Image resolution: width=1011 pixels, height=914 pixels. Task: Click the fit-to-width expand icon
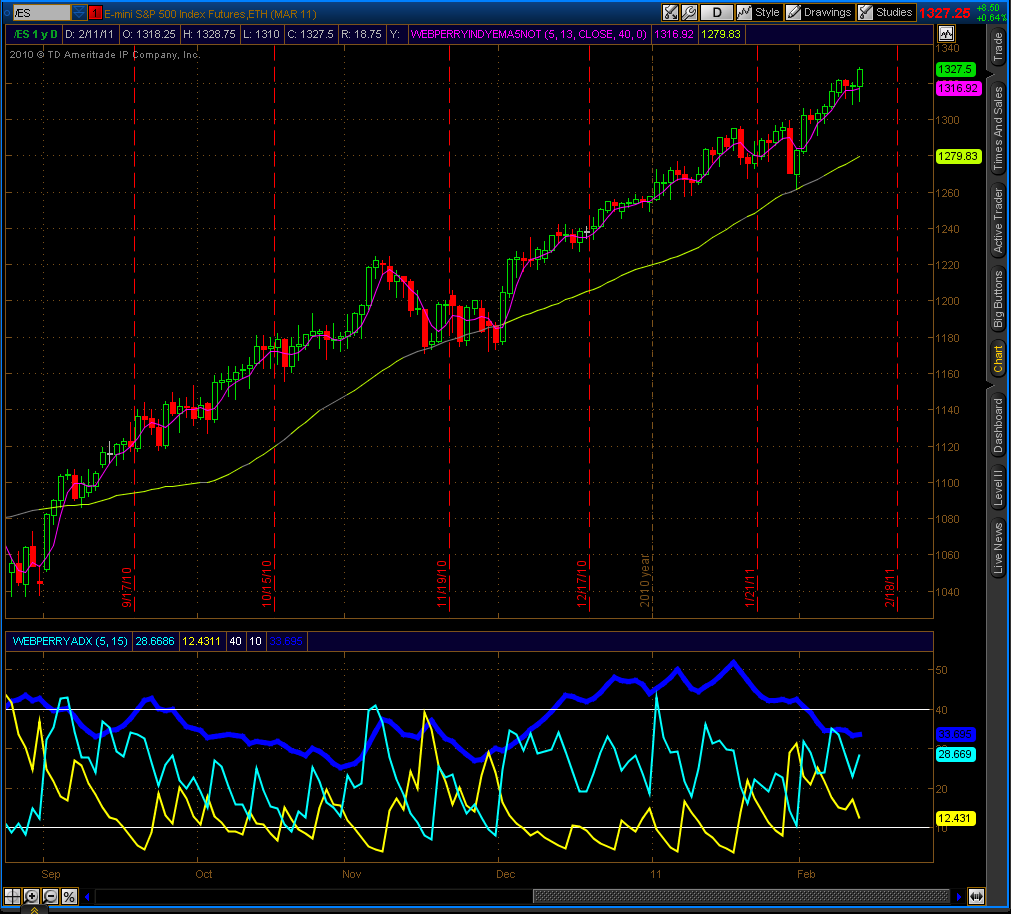pyautogui.click(x=977, y=896)
